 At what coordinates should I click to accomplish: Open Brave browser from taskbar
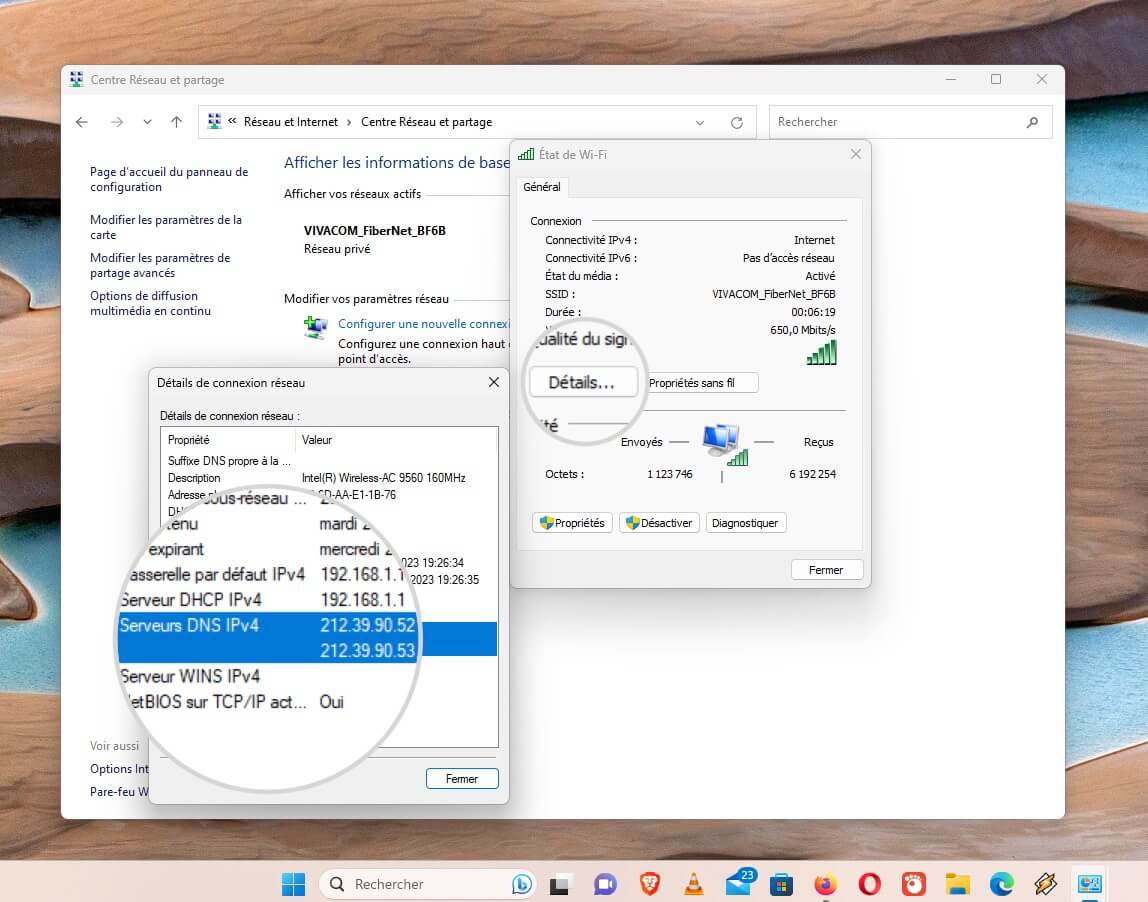[x=649, y=884]
